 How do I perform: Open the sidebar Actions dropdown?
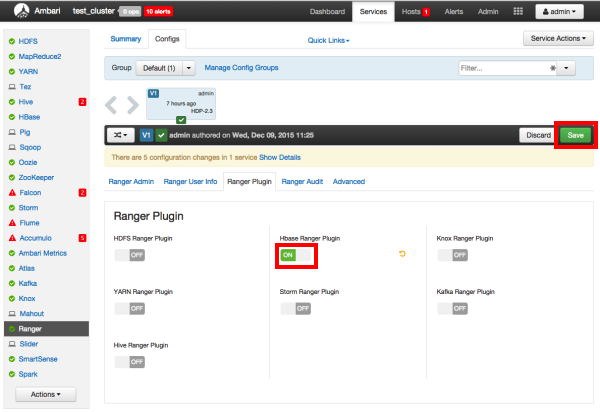coord(46,394)
